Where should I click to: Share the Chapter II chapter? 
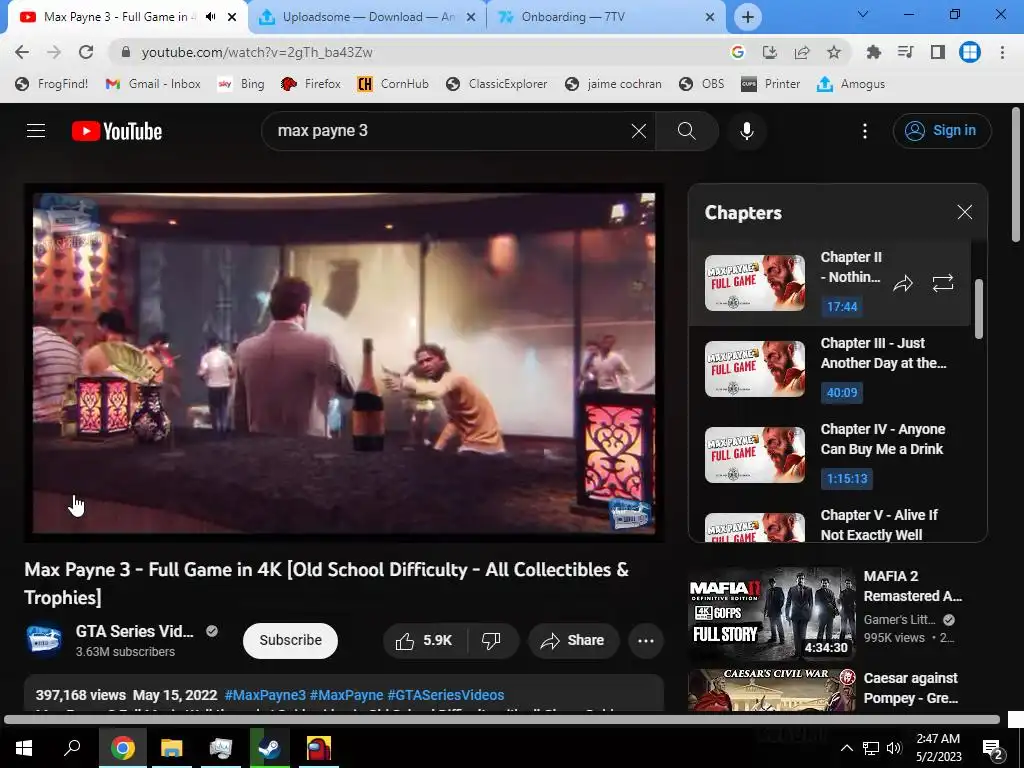pyautogui.click(x=903, y=283)
